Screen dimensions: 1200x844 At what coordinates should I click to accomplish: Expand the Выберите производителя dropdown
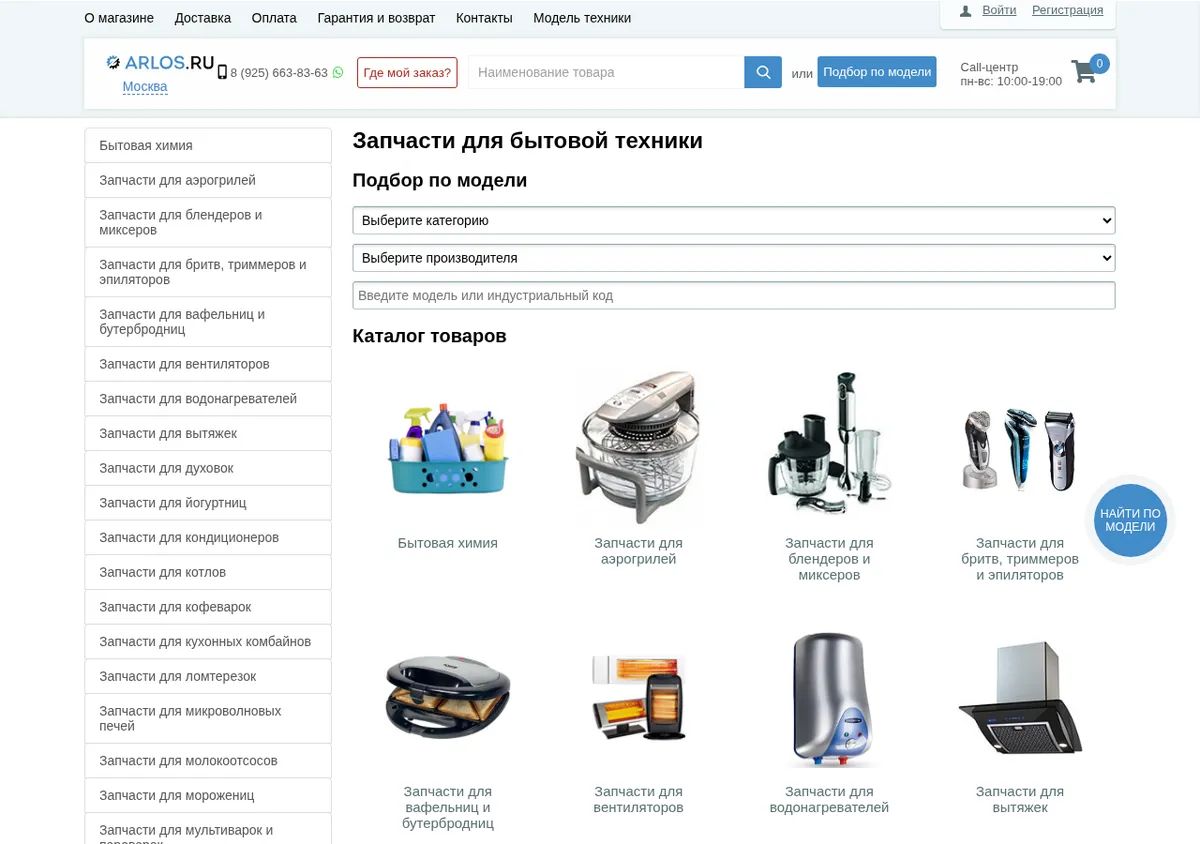(734, 258)
